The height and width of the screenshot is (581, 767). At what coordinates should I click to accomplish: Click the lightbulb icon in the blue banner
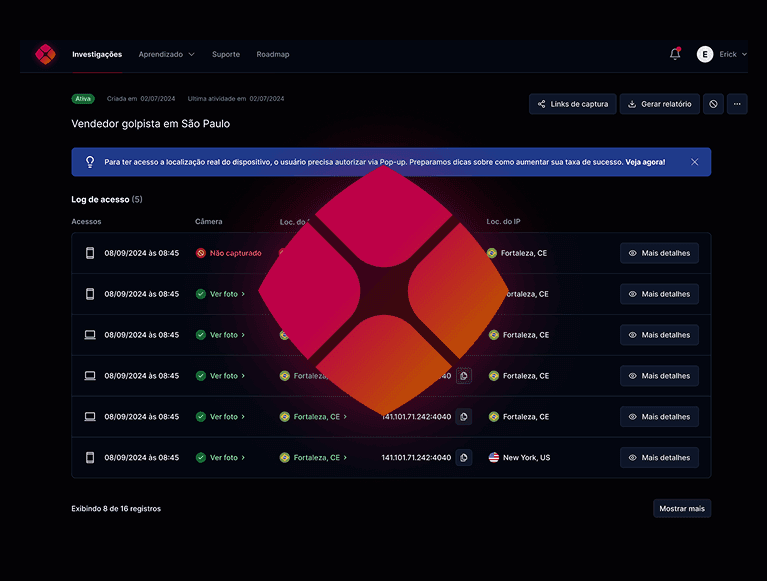click(x=90, y=162)
